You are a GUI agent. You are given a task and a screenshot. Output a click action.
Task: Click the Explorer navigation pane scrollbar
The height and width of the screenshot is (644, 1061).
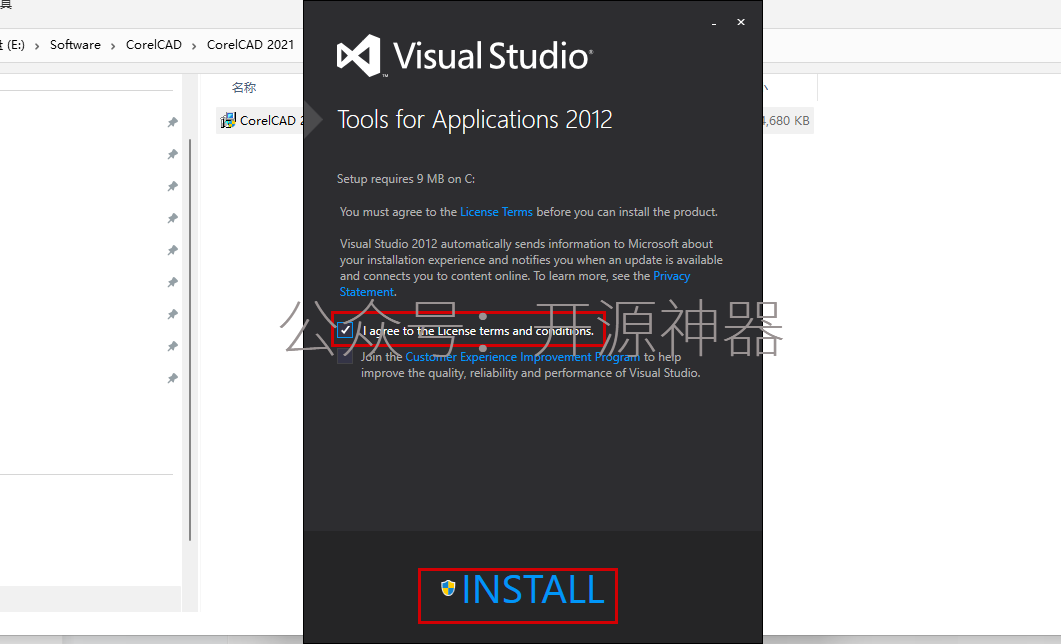tap(190, 340)
